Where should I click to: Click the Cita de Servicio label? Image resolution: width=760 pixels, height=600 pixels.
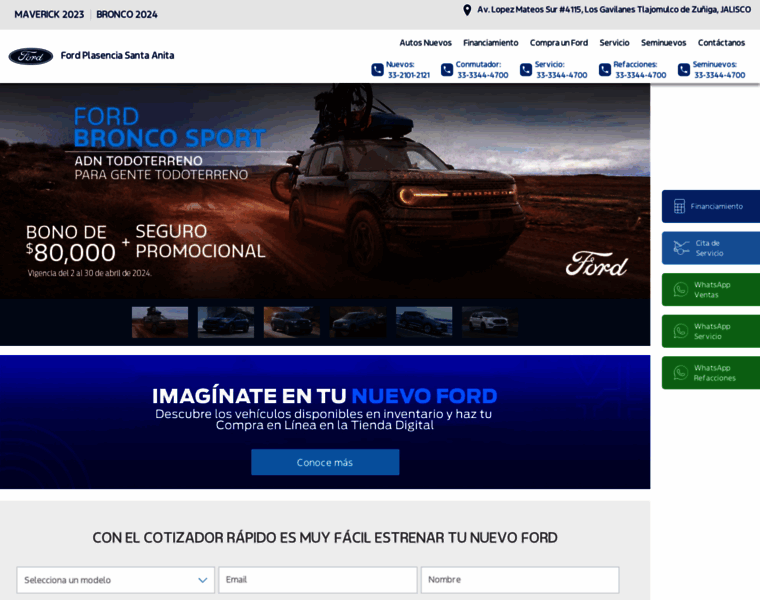point(709,248)
